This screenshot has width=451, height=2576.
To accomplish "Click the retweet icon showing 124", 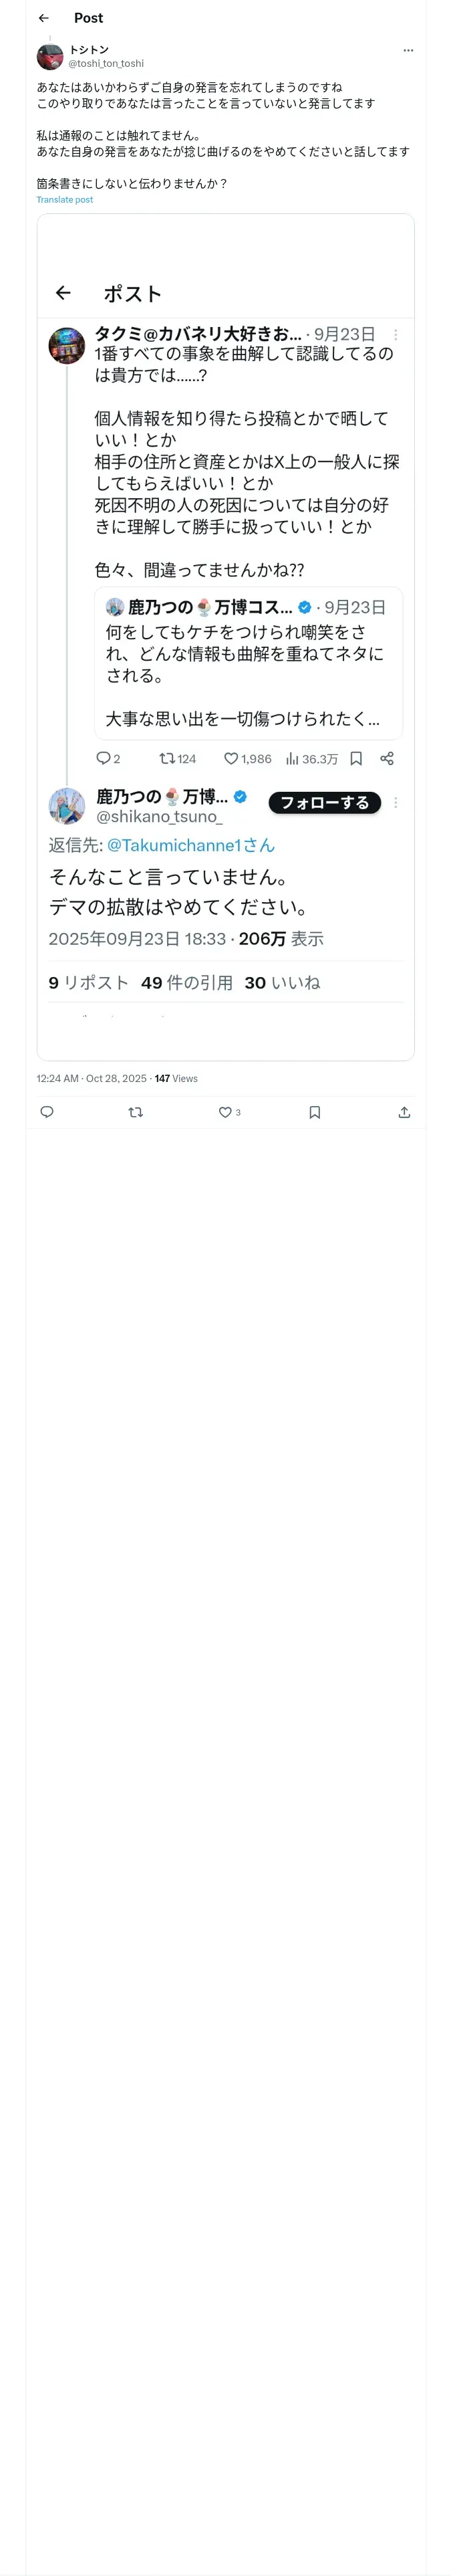I will [167, 759].
